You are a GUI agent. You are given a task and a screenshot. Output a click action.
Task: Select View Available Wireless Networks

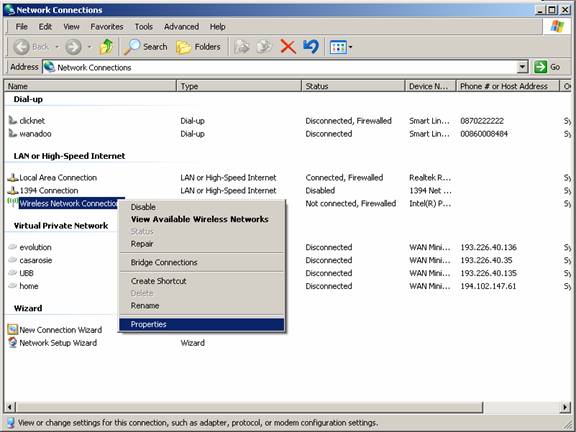coord(202,219)
